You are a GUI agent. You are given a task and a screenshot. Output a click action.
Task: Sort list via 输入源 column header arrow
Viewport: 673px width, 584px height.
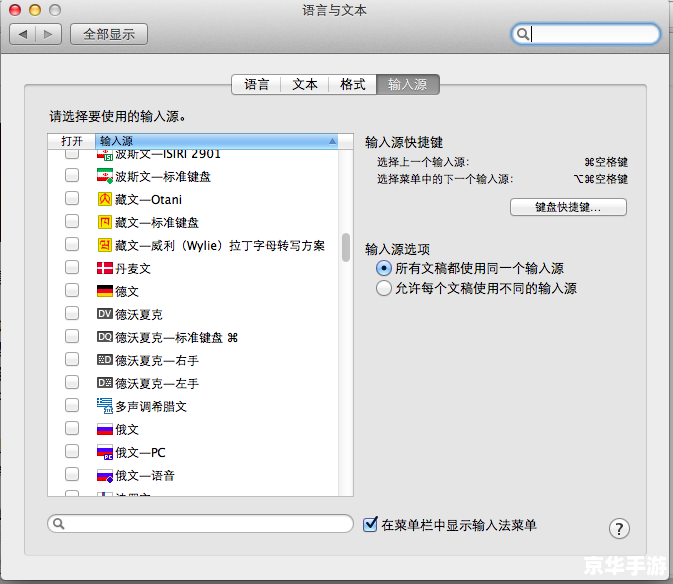coord(332,141)
